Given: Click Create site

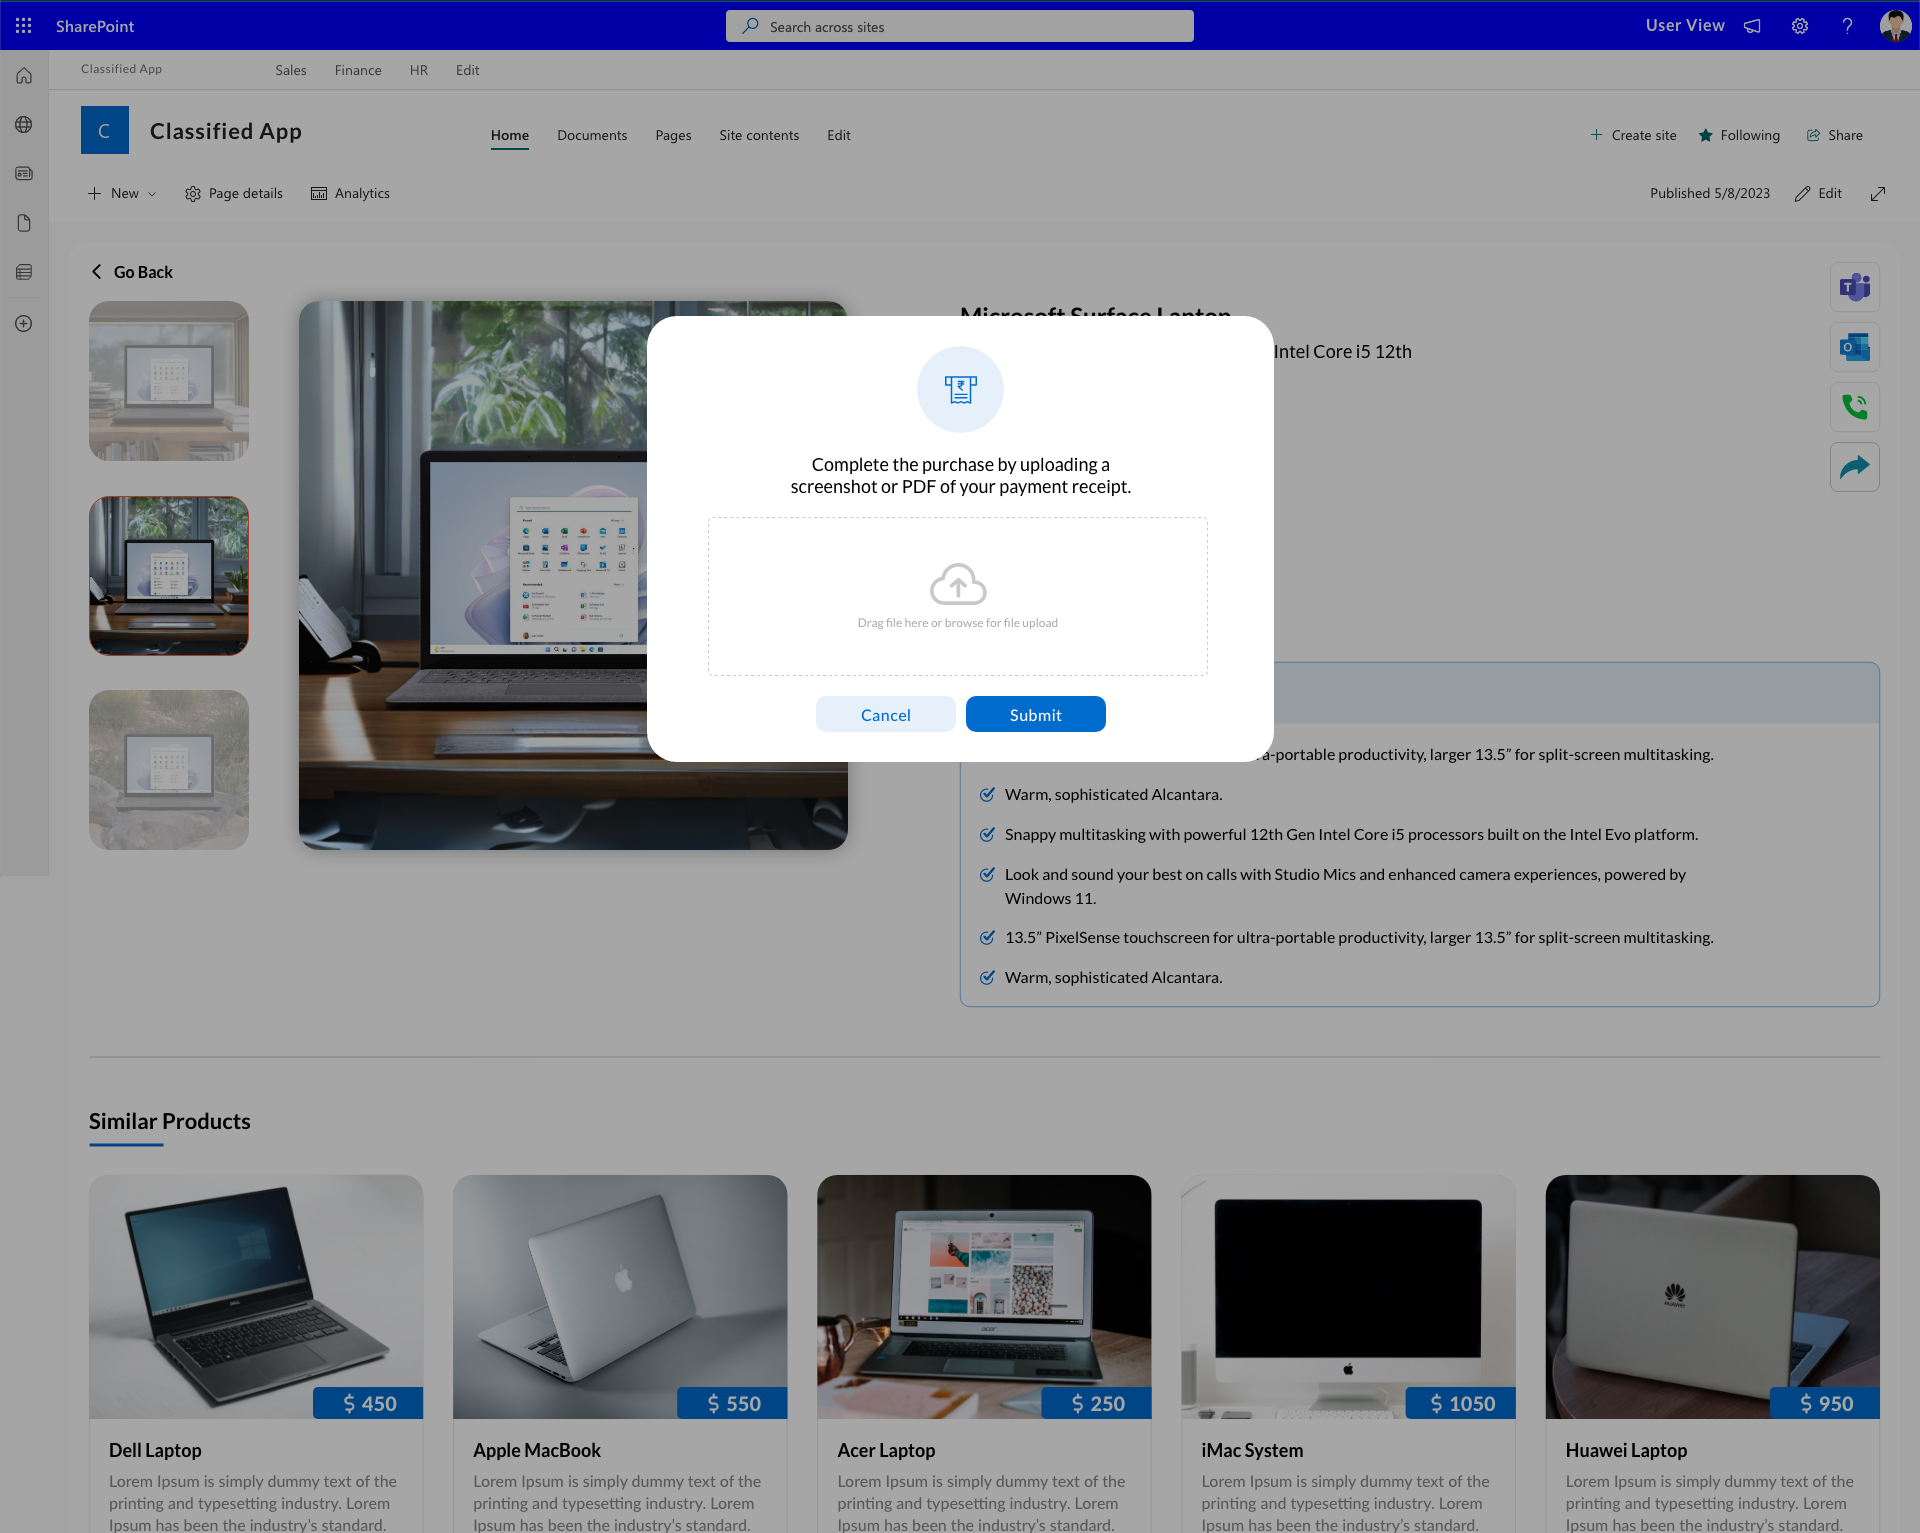Looking at the screenshot, I should [x=1633, y=136].
